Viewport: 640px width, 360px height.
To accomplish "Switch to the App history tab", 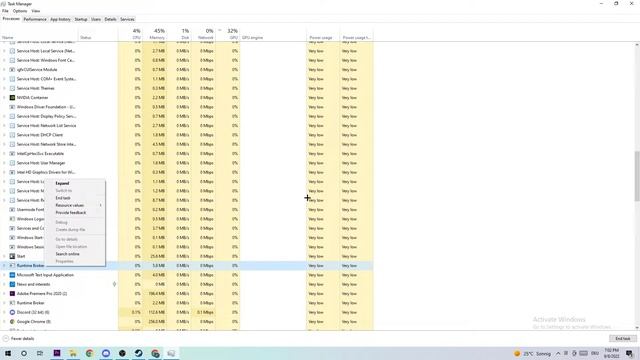I will (60, 19).
